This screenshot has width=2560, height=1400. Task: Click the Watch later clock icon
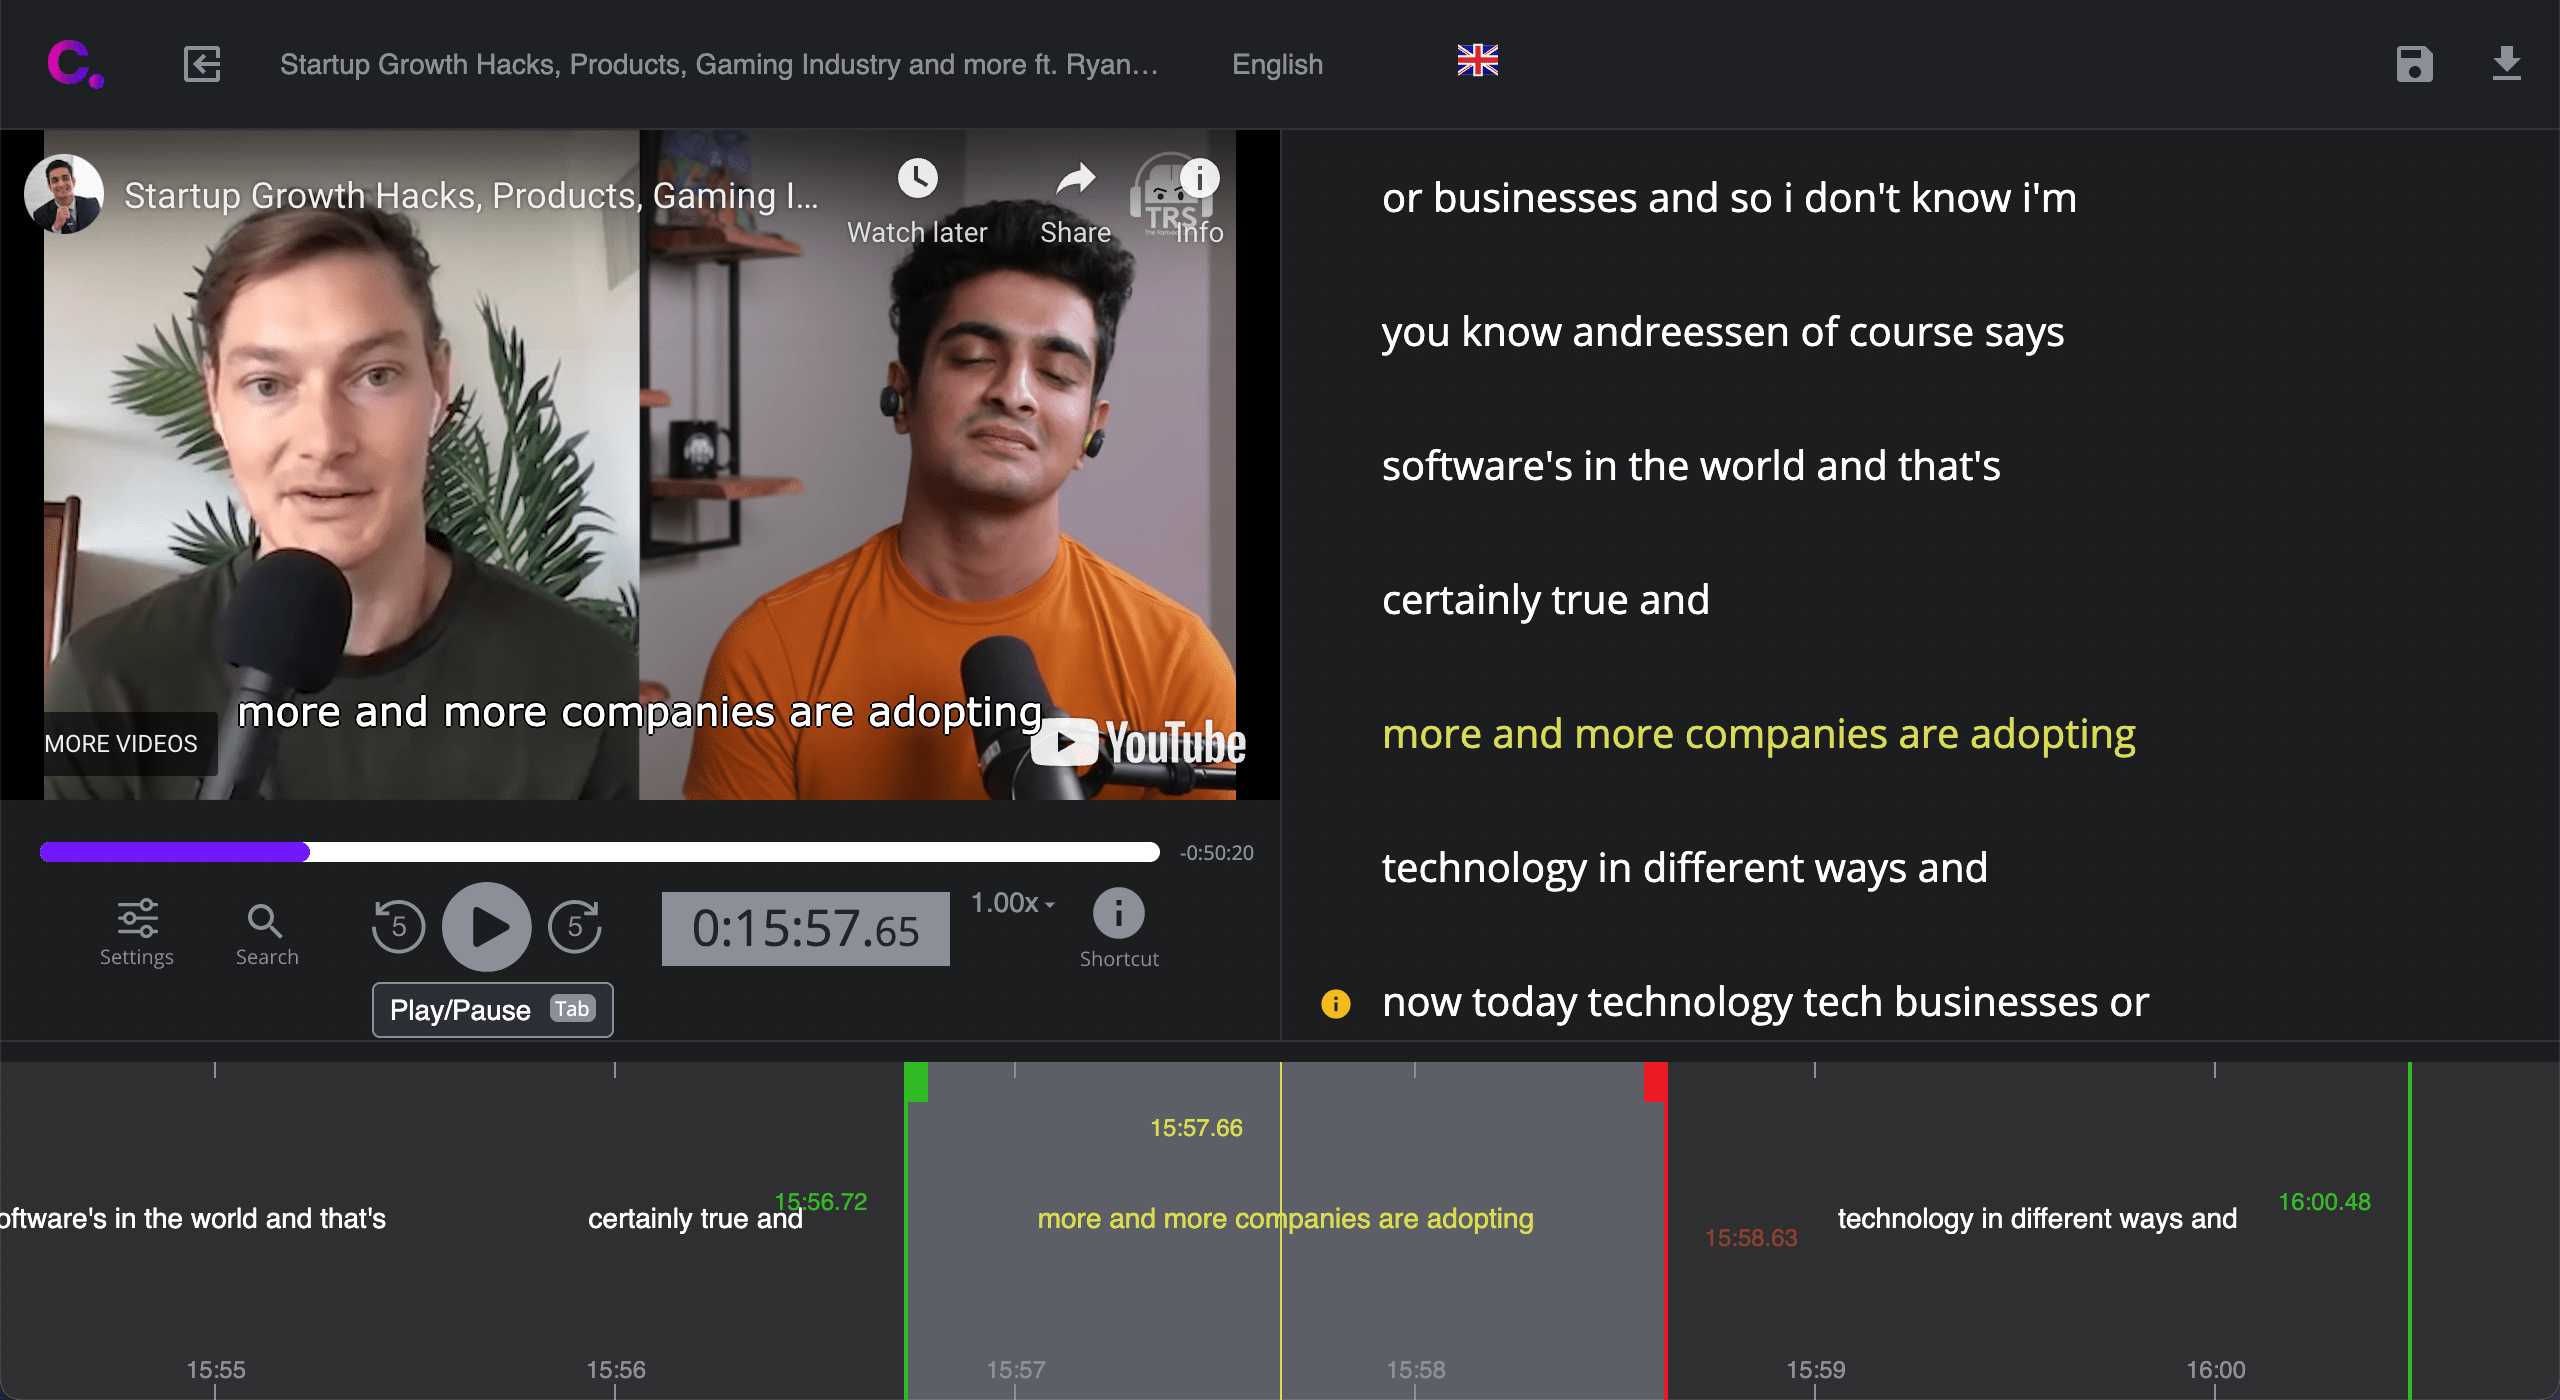[x=917, y=180]
